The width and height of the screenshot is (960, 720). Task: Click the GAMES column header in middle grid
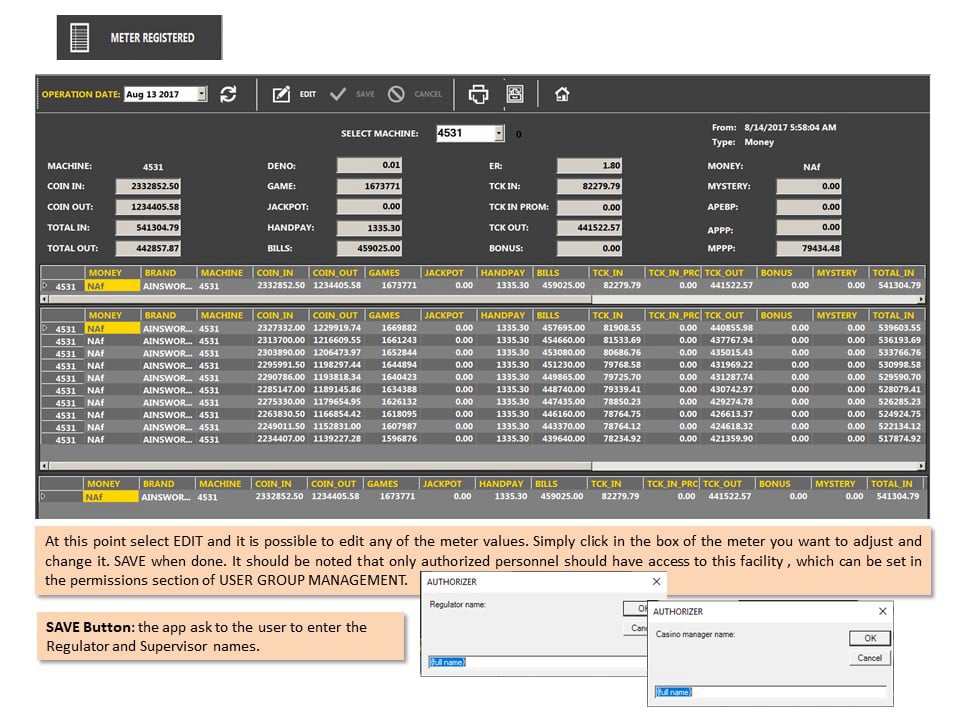(x=392, y=315)
